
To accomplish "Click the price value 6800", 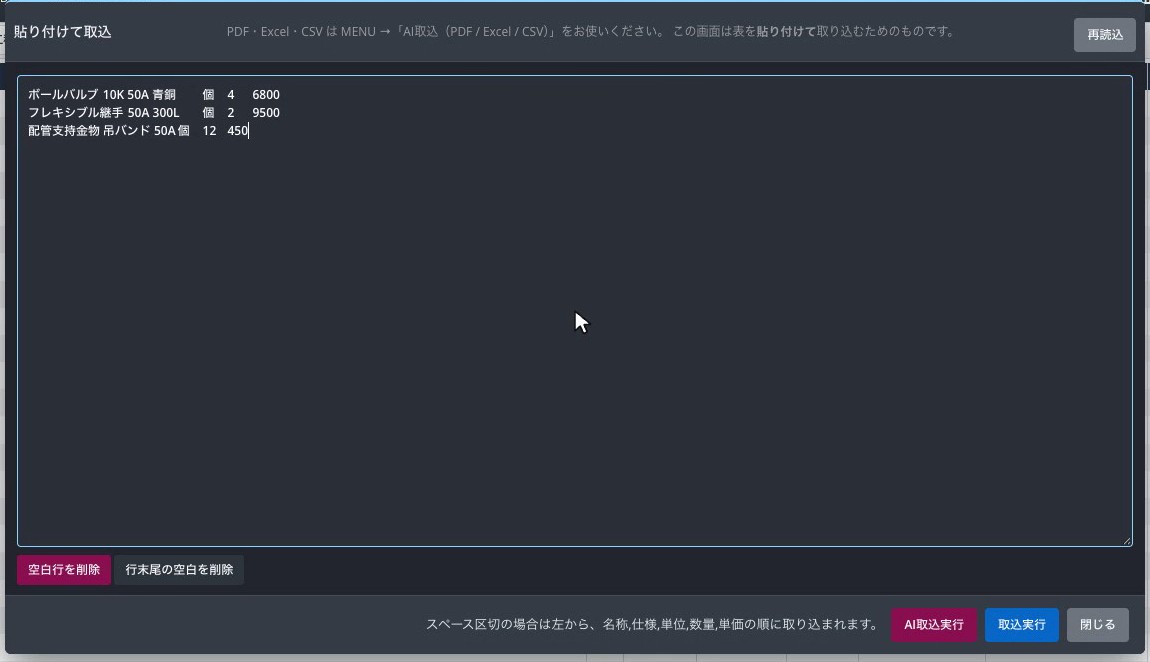I will point(265,95).
